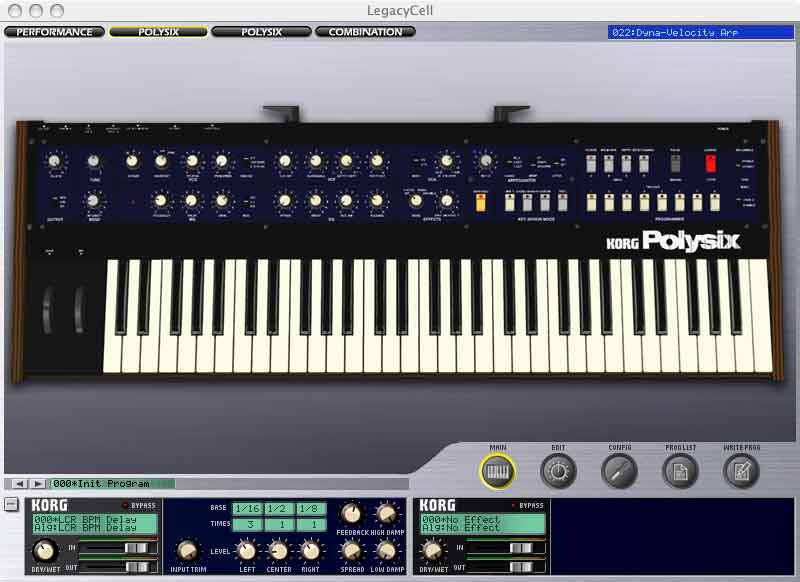Open the 000*LCR BPM Delay effect program
Viewport: 800px width, 582px height.
95,519
